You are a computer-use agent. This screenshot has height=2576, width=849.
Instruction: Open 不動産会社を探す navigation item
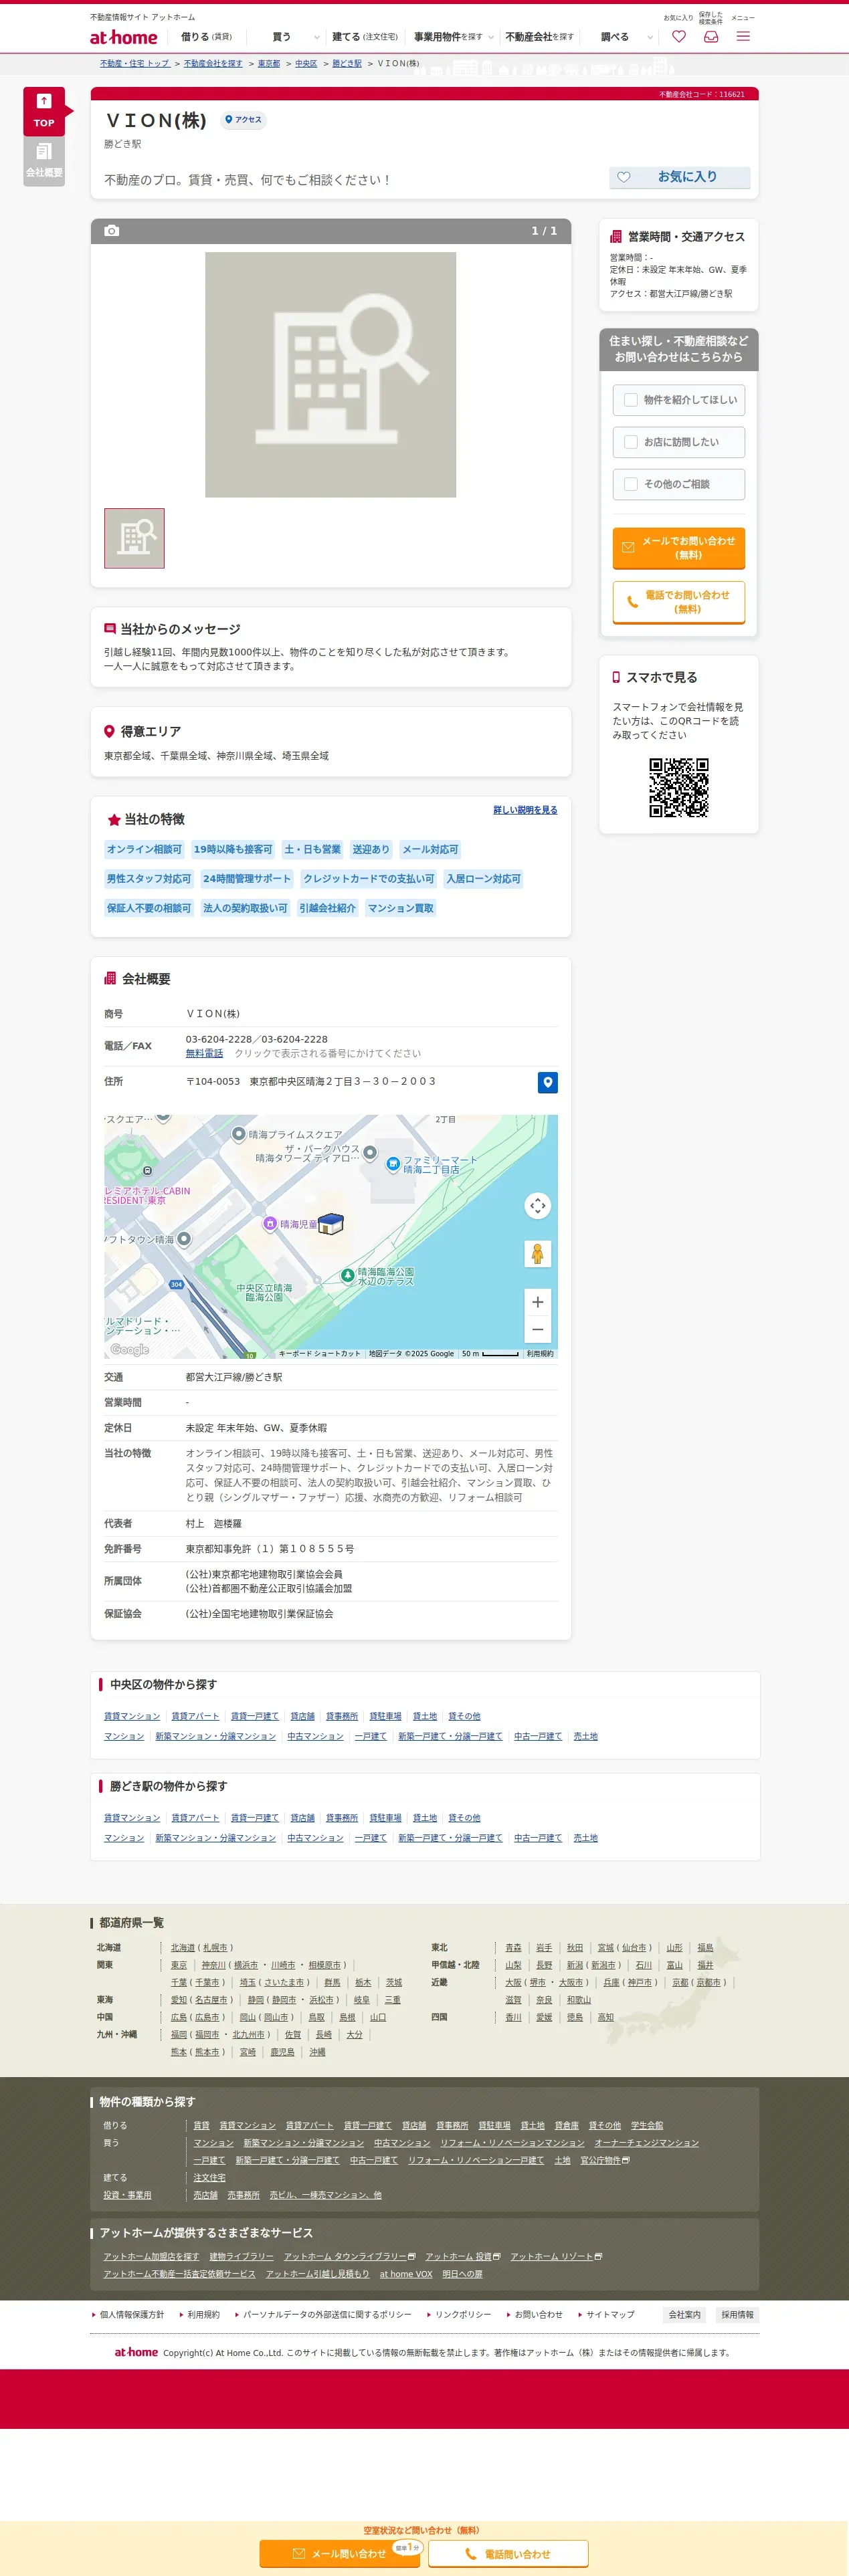click(540, 37)
